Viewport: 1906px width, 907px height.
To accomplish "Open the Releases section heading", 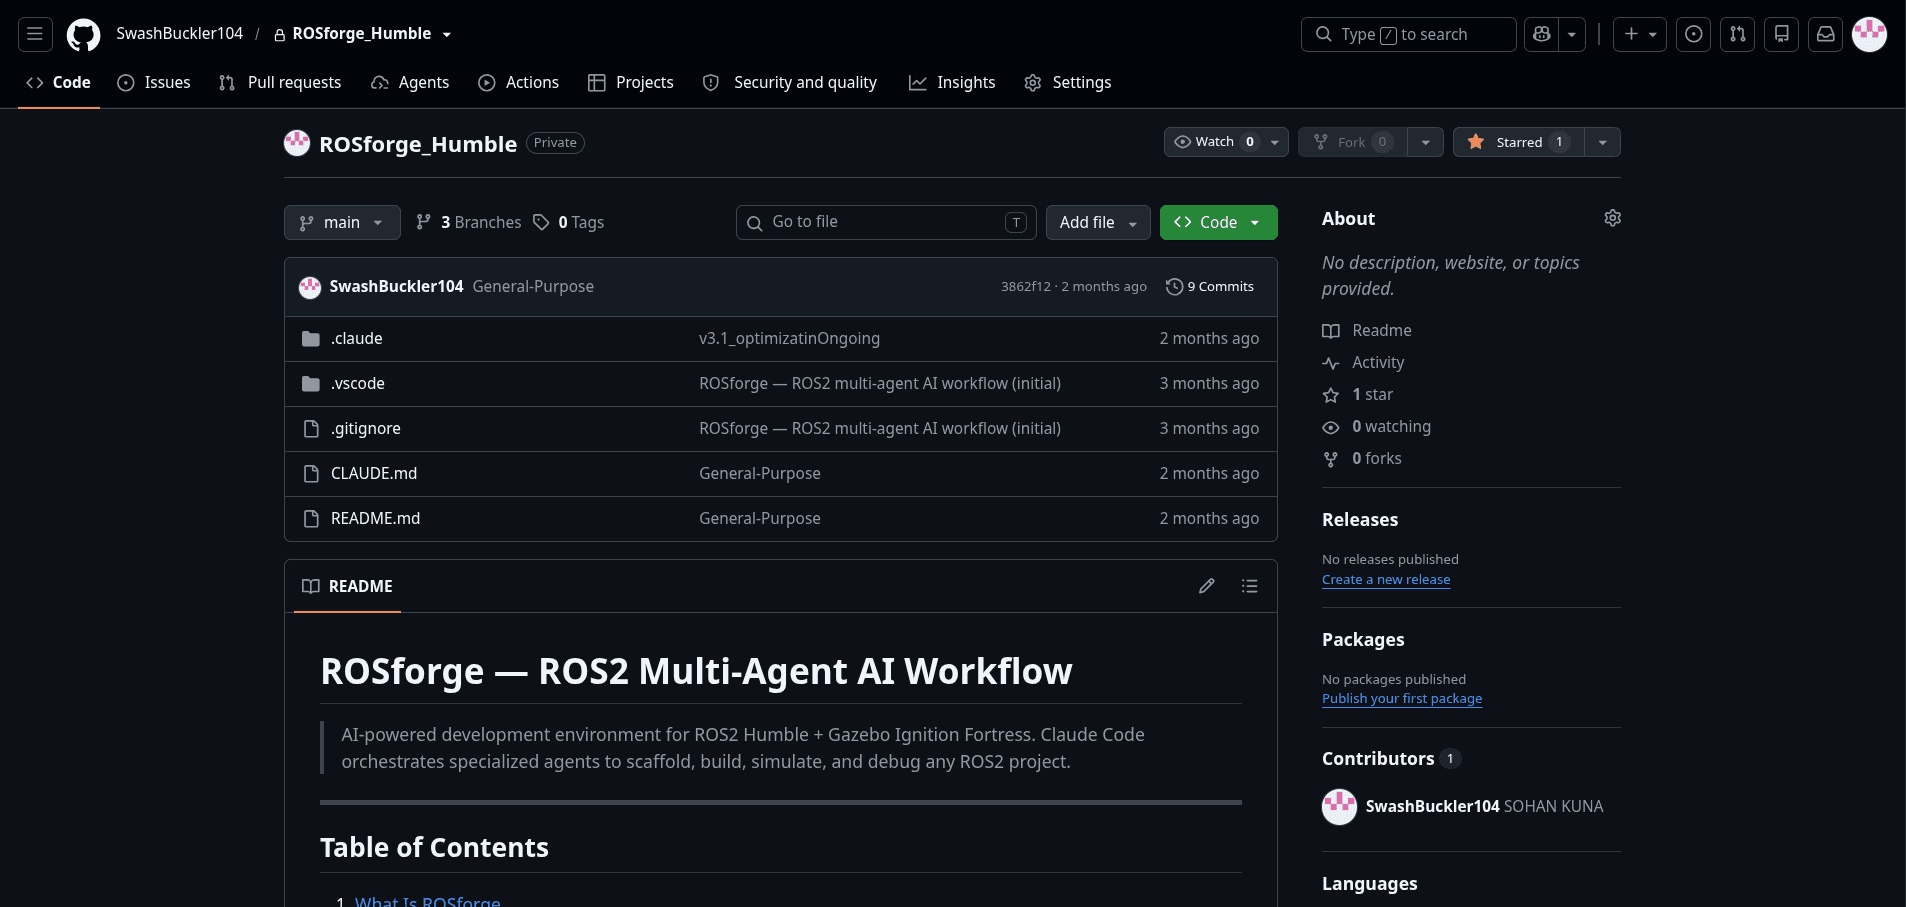I will pos(1360,520).
